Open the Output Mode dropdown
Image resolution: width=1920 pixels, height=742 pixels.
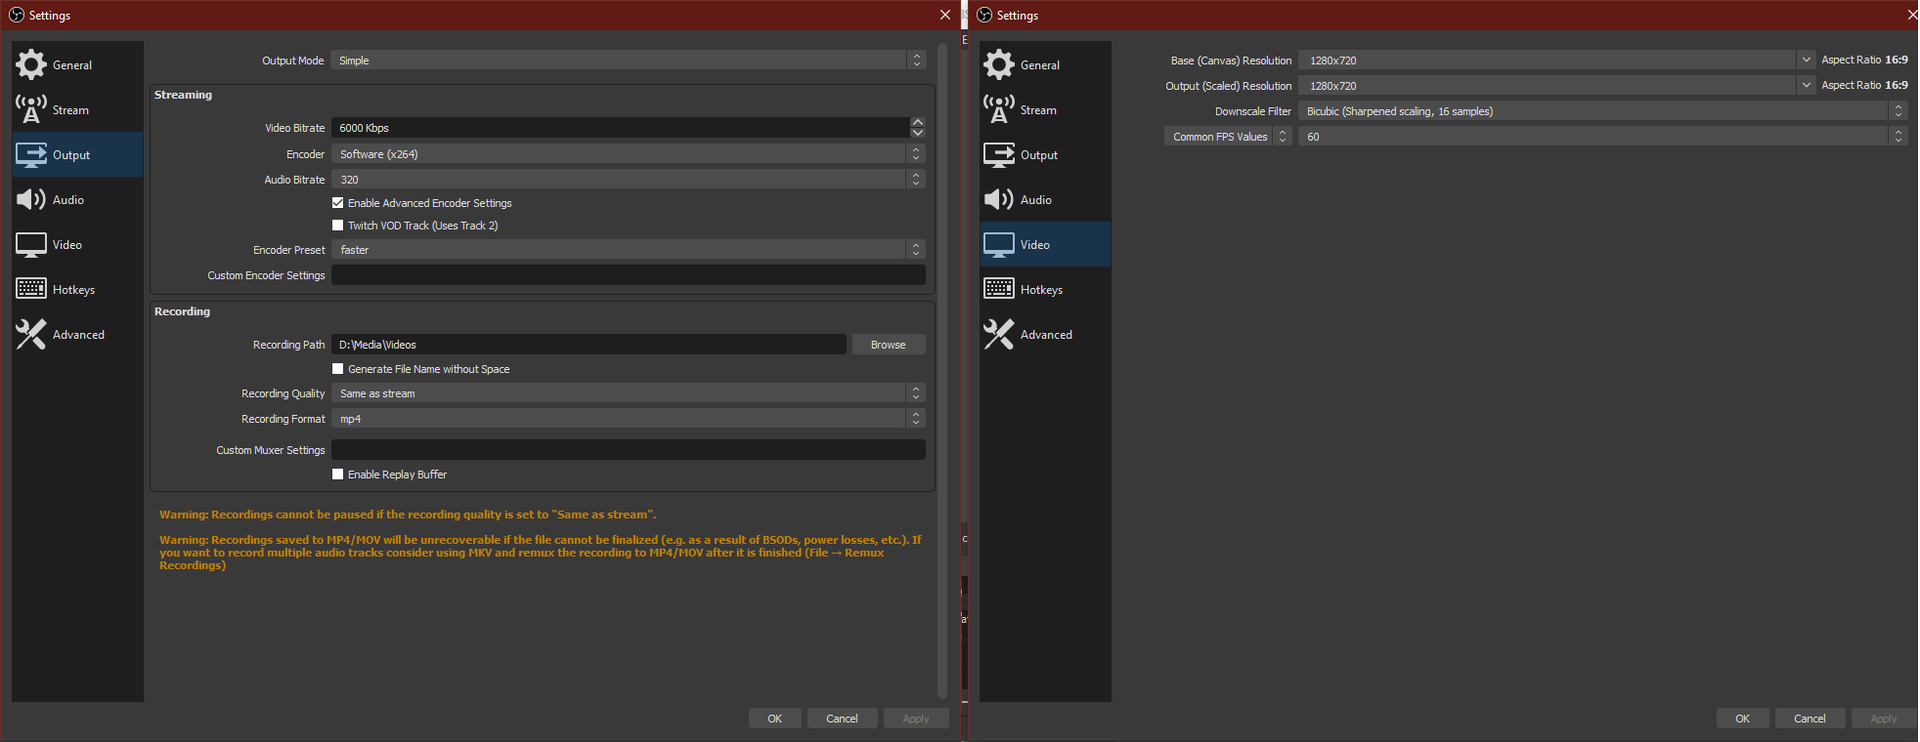coord(628,60)
